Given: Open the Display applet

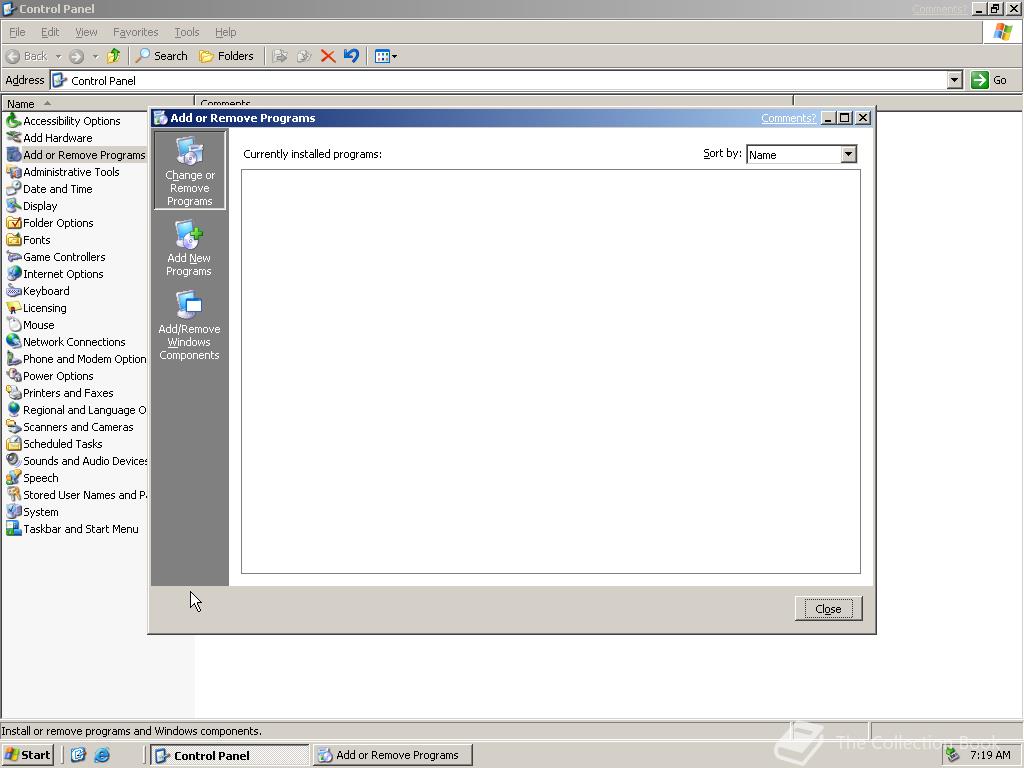Looking at the screenshot, I should click(x=32, y=206).
